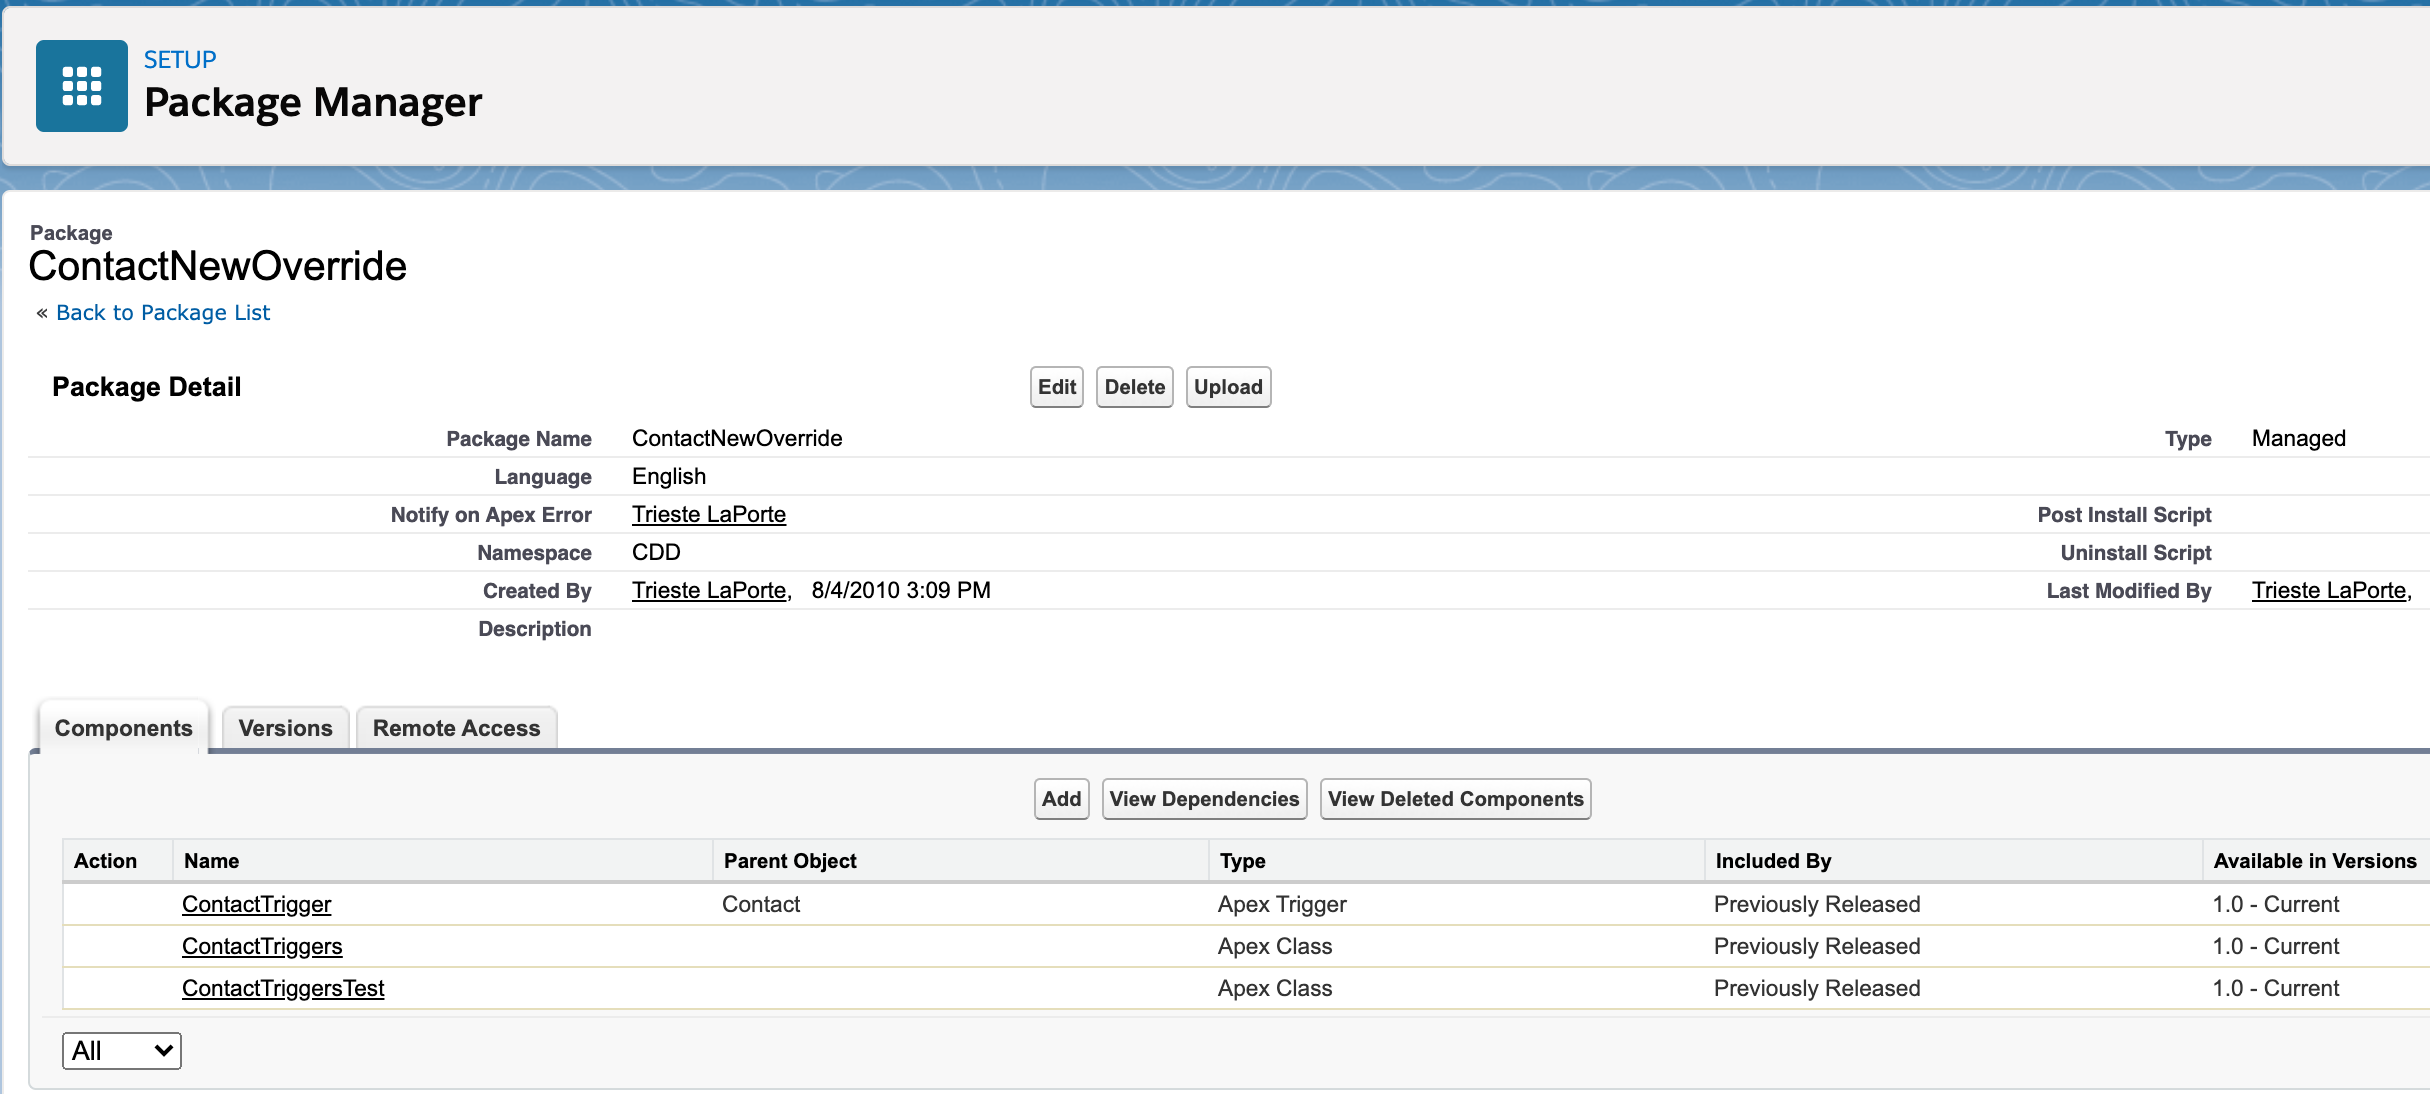This screenshot has width=2430, height=1094.
Task: Click Previously Released in ContactTriggersTest row
Action: (x=1817, y=988)
